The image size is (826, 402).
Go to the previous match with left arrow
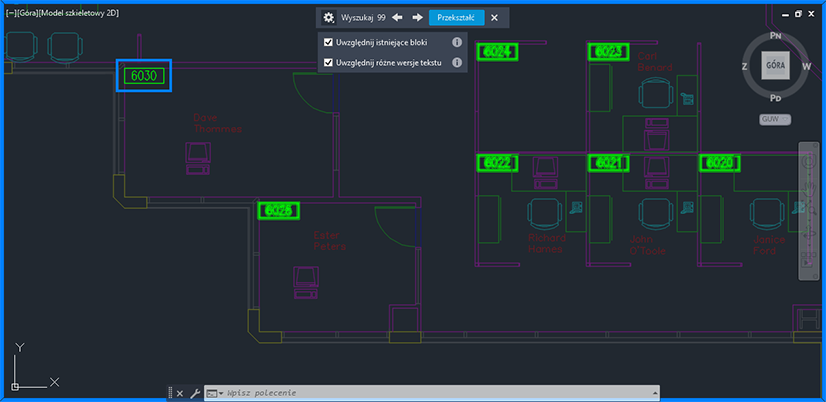click(397, 18)
